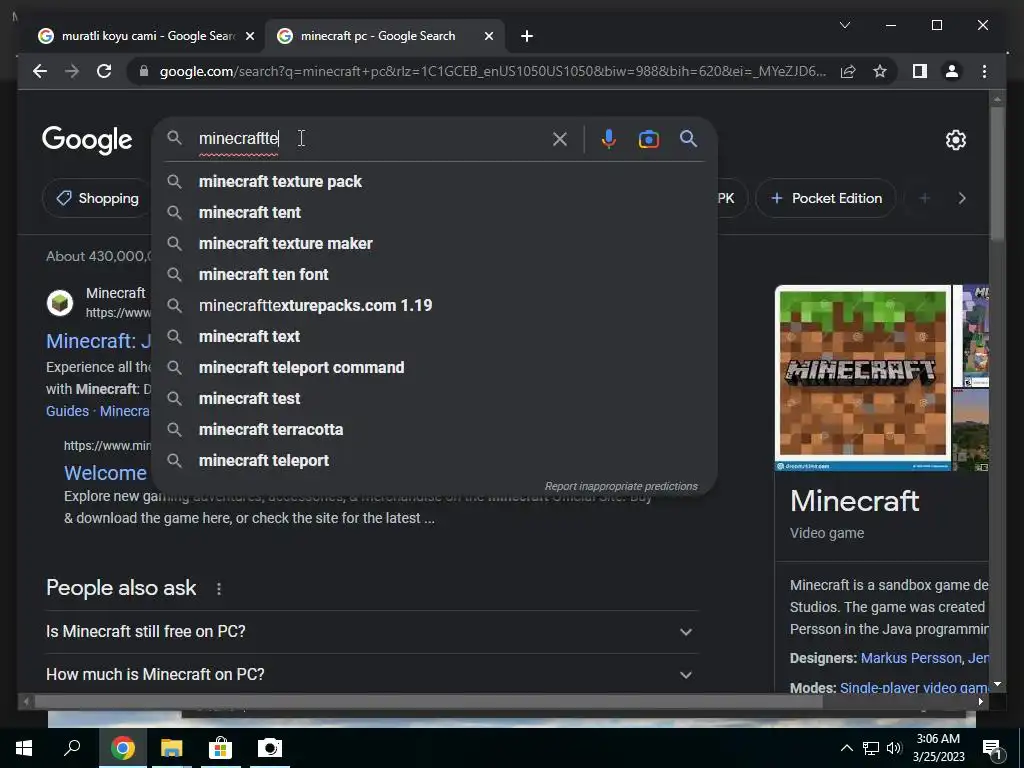Image resolution: width=1024 pixels, height=768 pixels.
Task: Click the URL address bar
Action: 492,71
